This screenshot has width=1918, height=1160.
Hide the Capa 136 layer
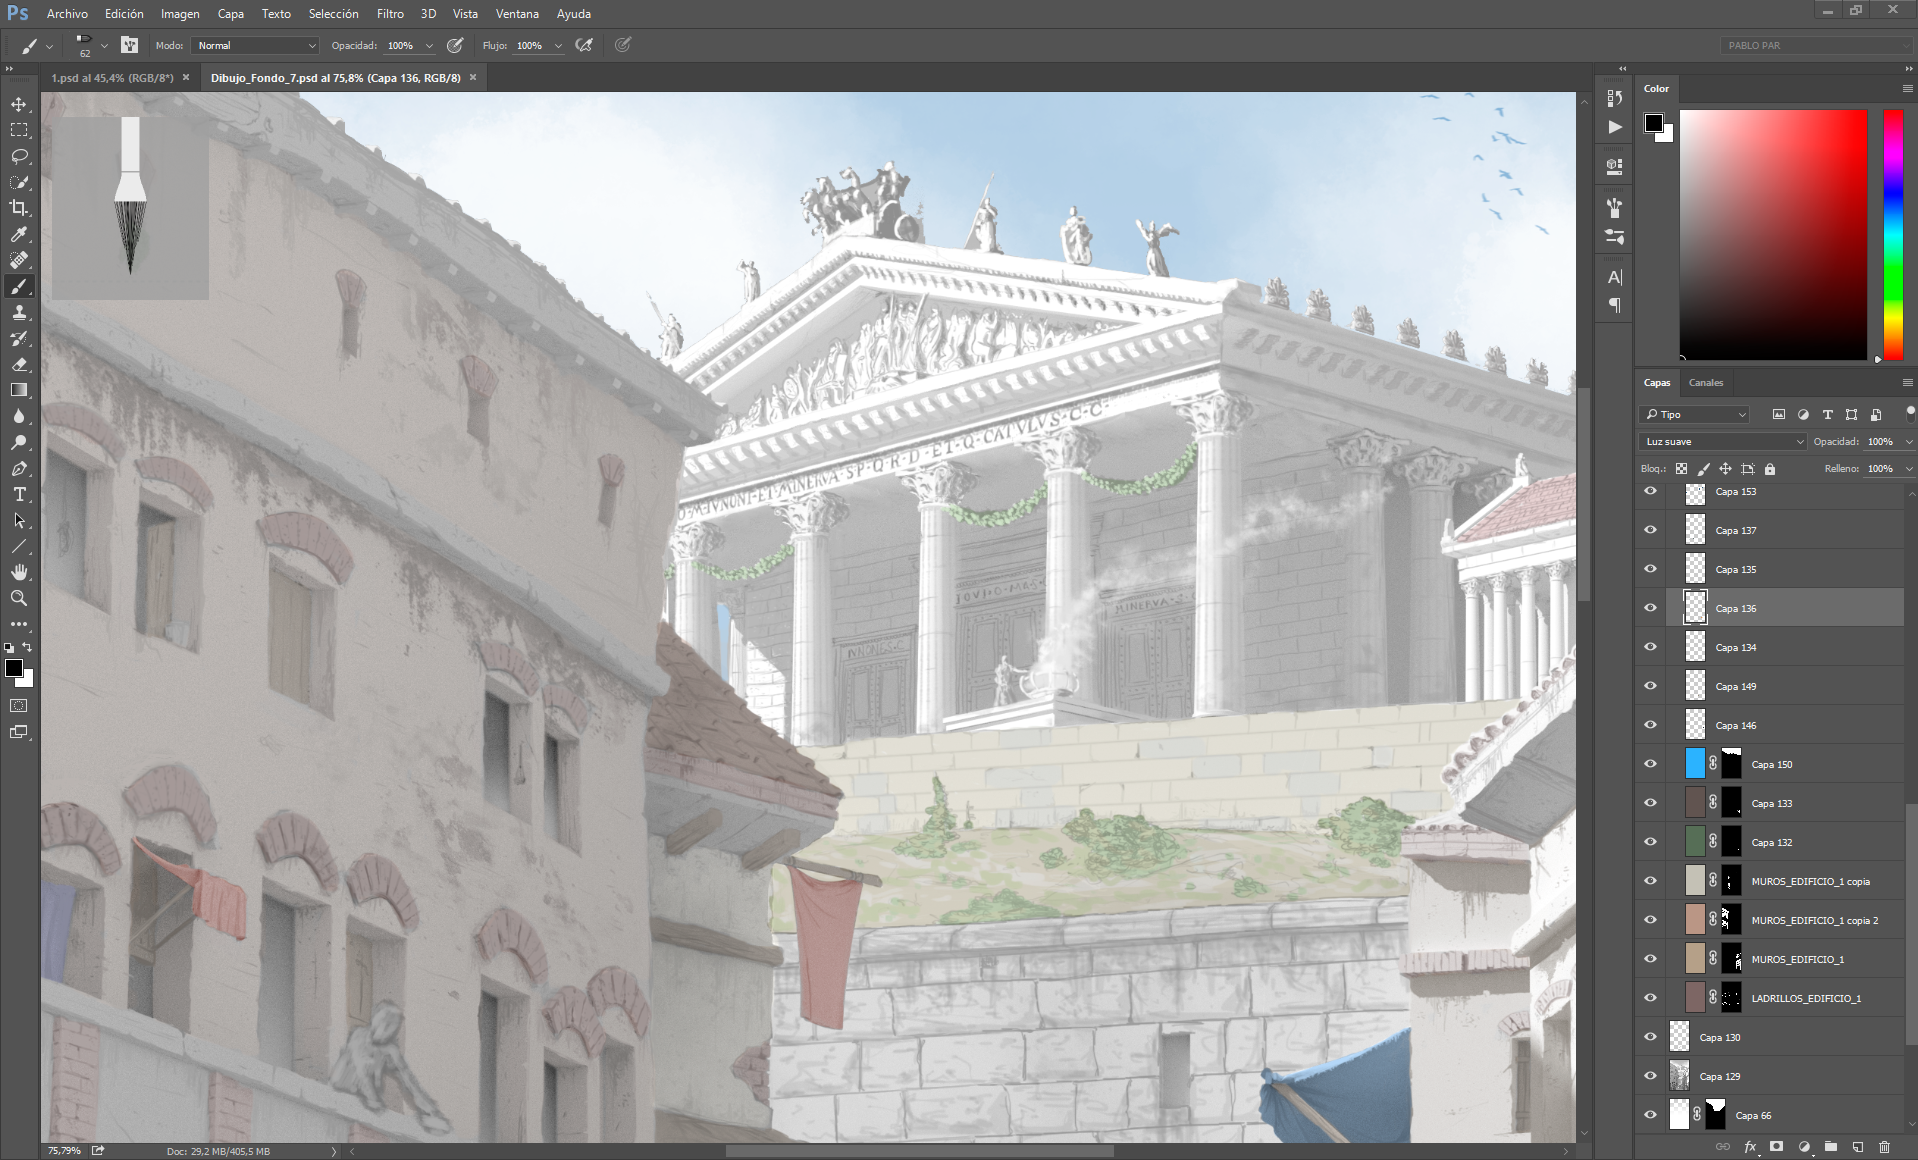[x=1650, y=608]
